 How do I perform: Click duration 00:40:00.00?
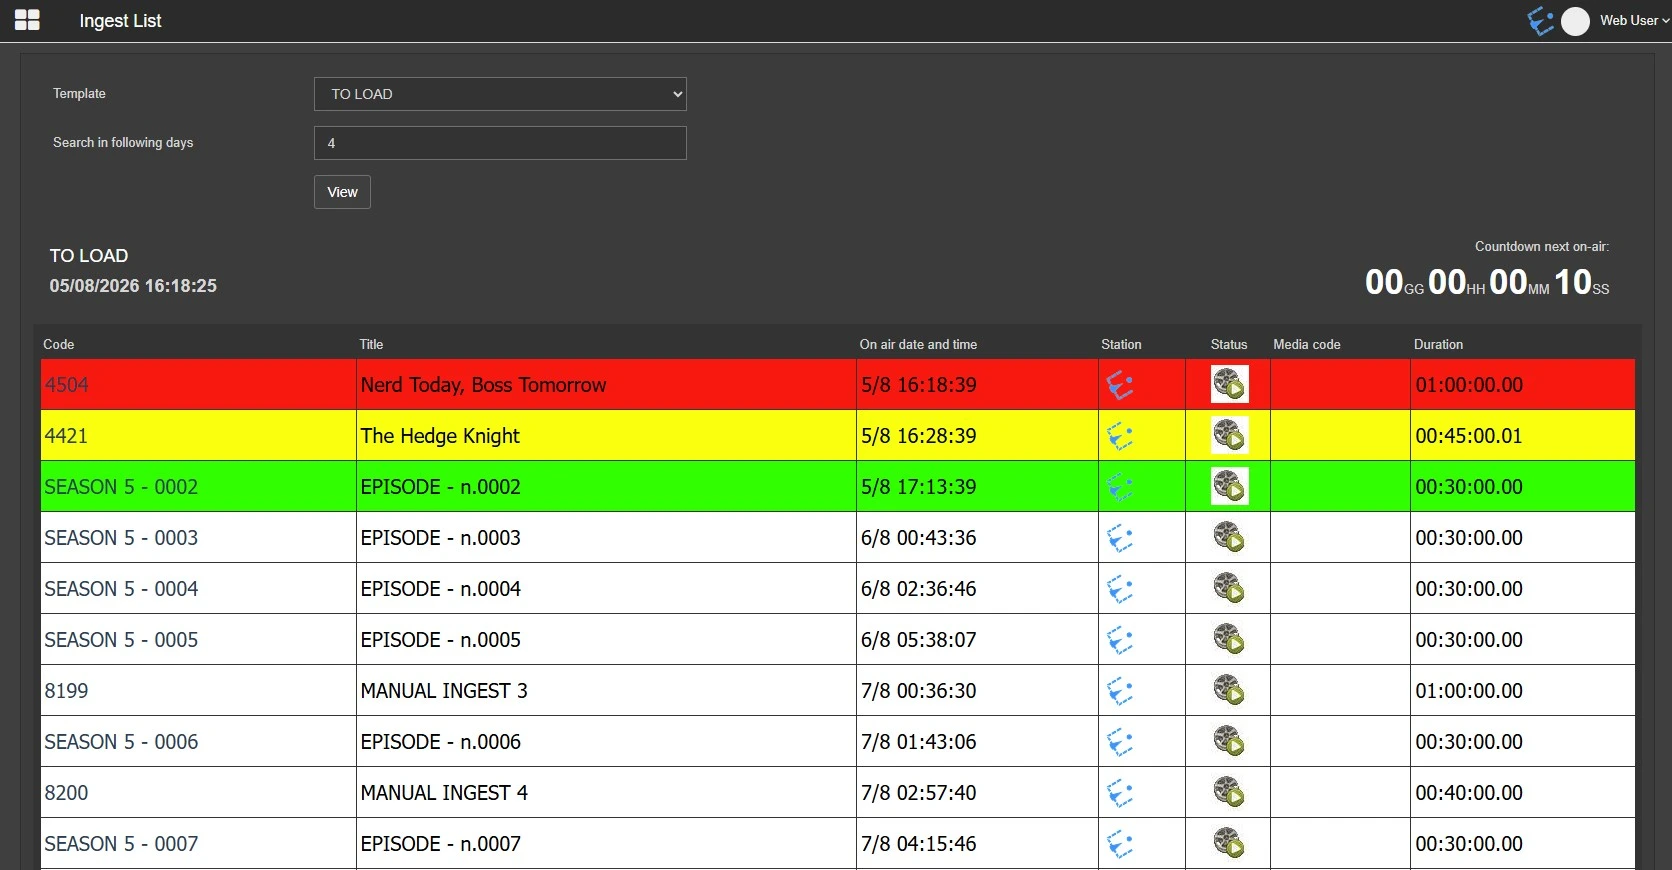coord(1469,793)
